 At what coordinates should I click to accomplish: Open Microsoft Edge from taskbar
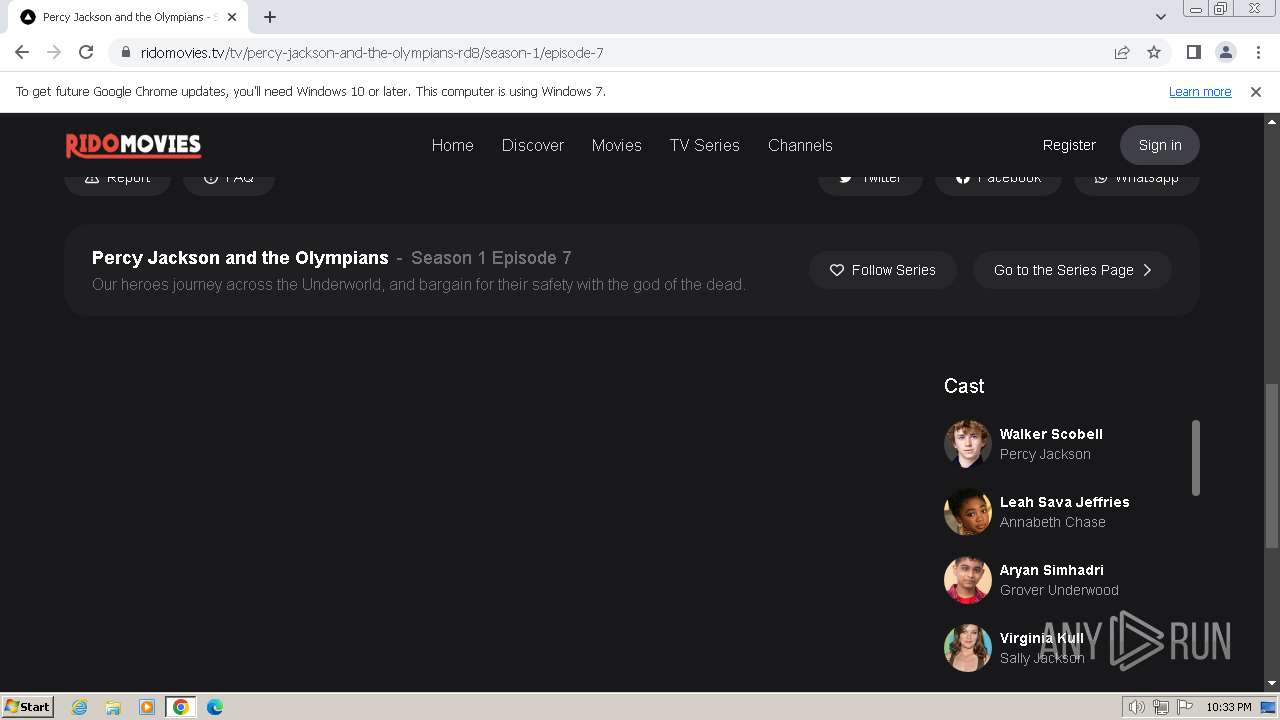tap(215, 707)
